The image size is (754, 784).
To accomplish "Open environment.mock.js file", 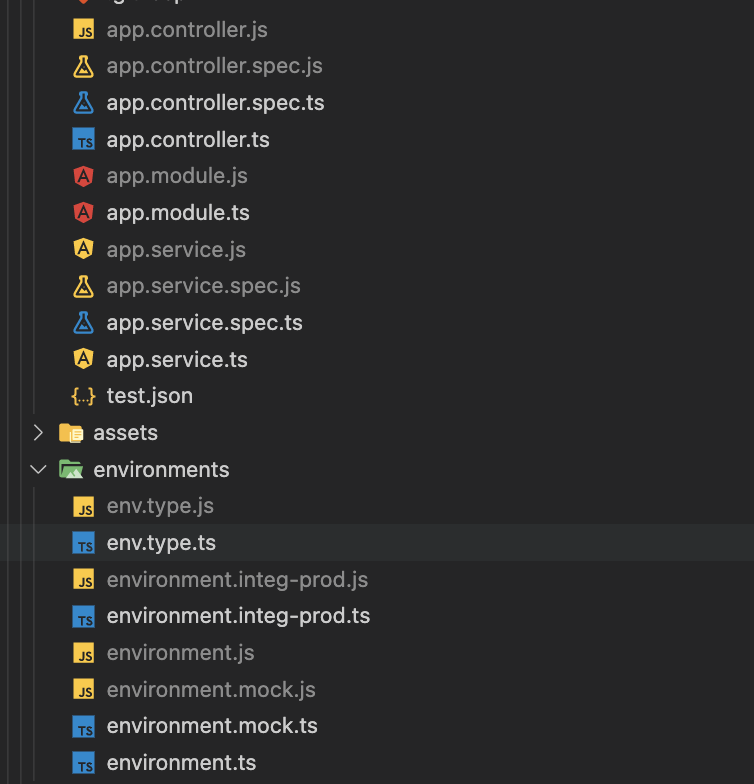I will [x=211, y=690].
